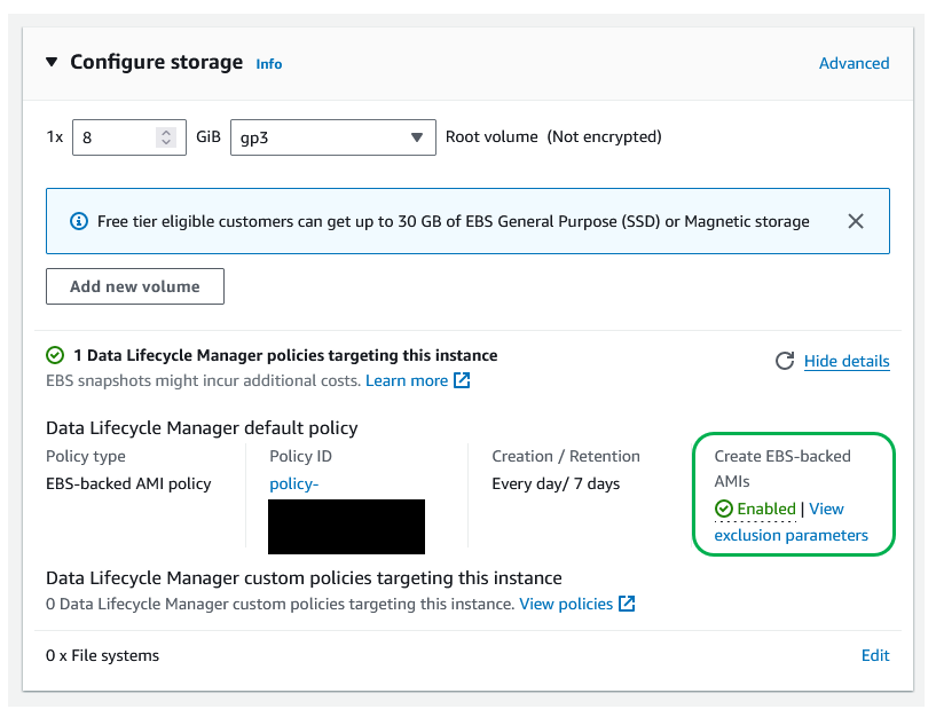The height and width of the screenshot is (718, 936).
Task: Dismiss the free tier notification with the X
Action: tap(856, 221)
